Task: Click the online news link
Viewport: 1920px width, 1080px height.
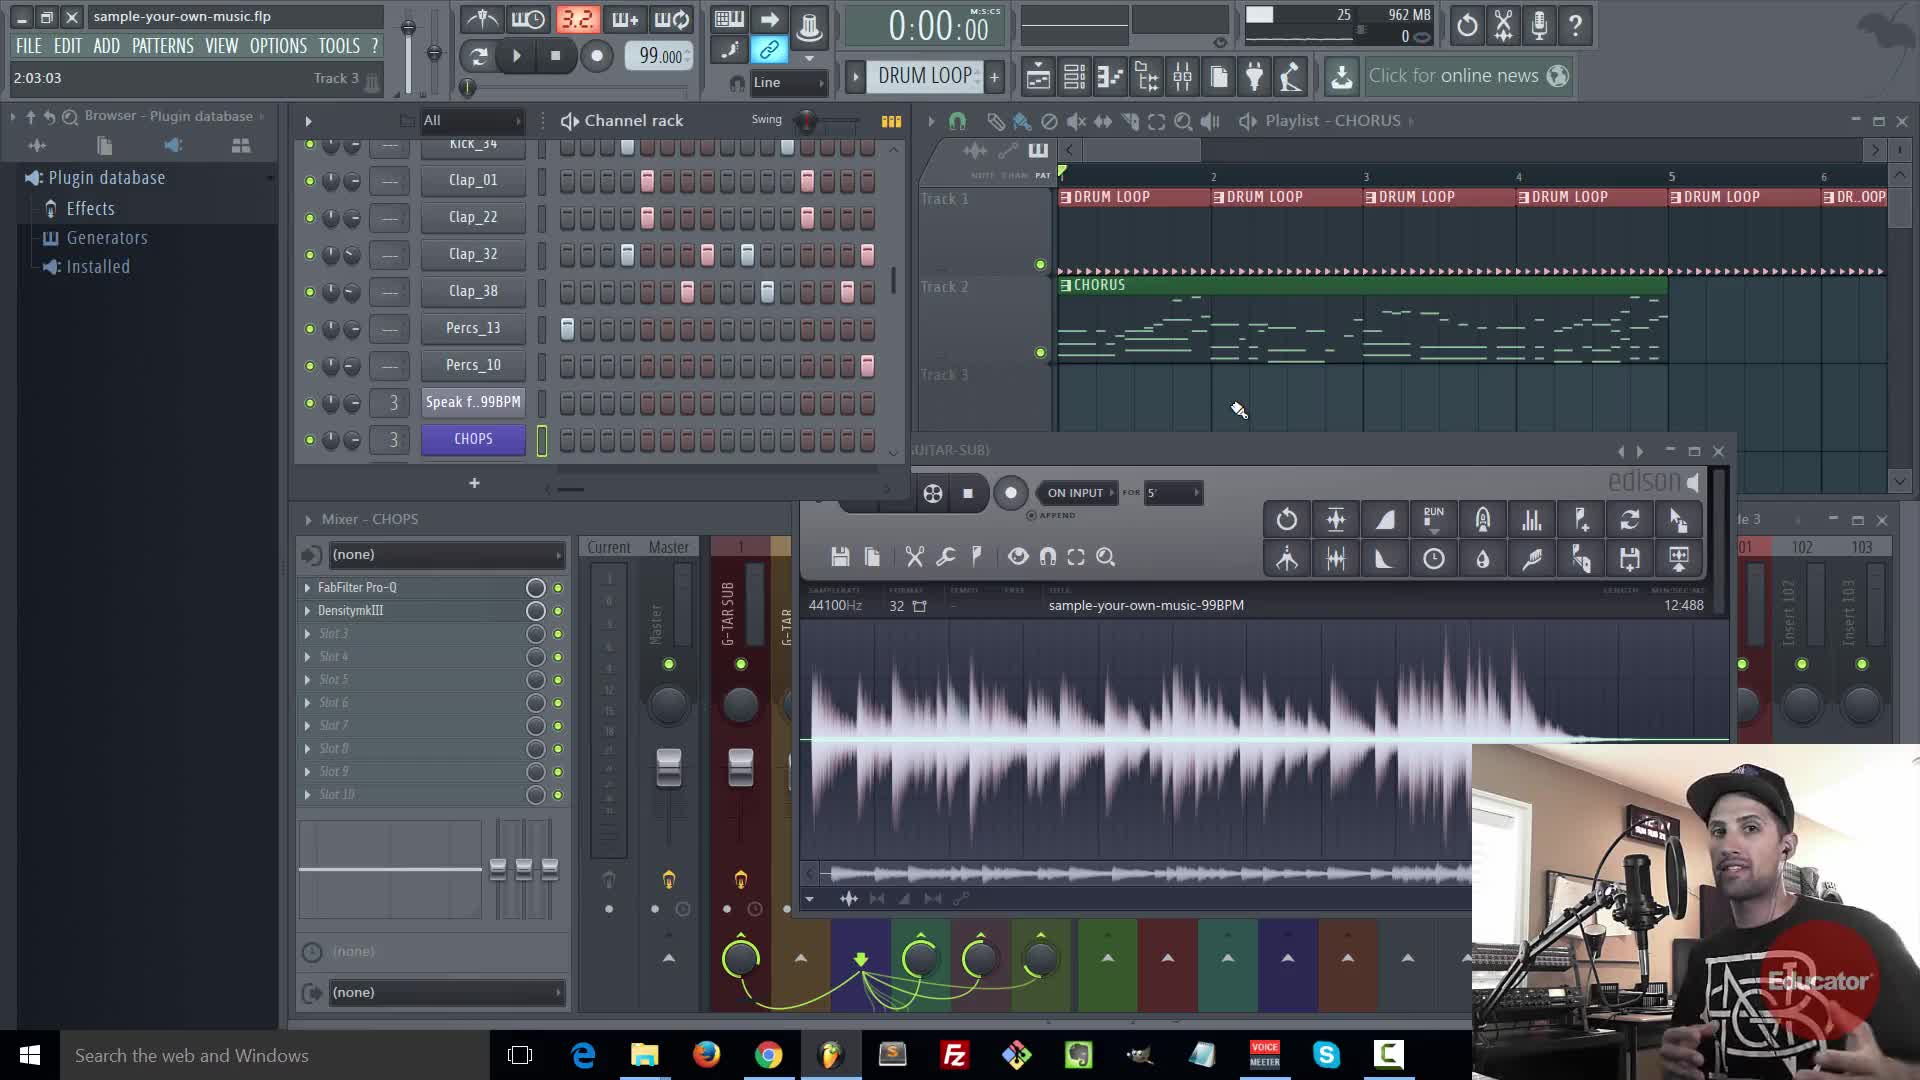Action: click(1453, 76)
